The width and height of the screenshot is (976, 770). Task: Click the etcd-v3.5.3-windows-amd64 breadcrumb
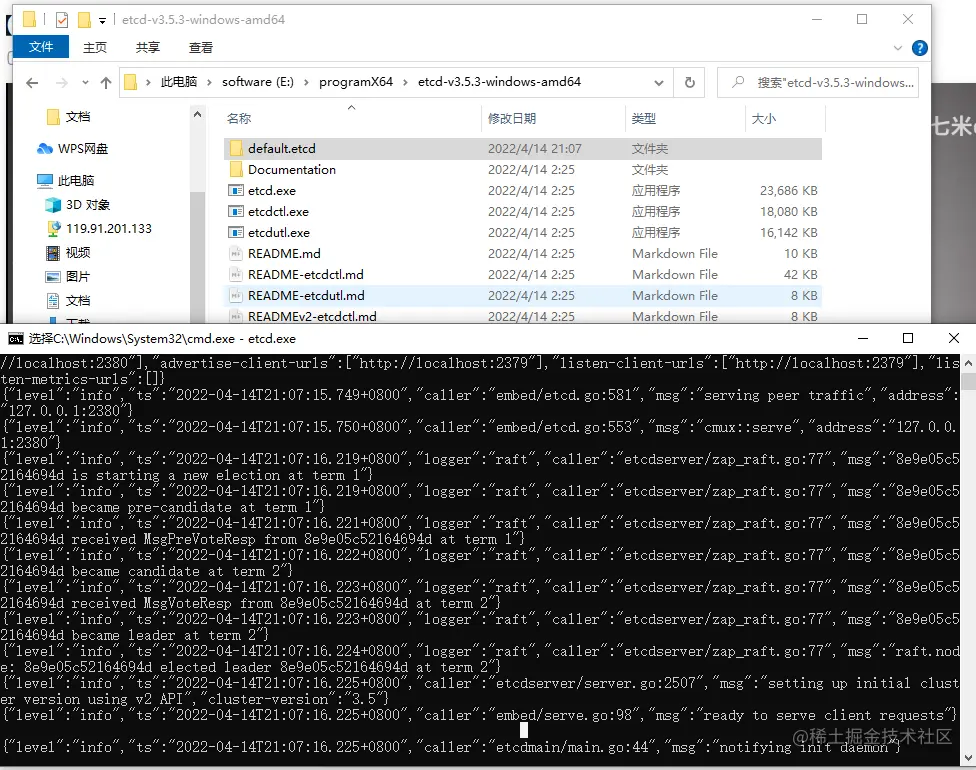499,82
